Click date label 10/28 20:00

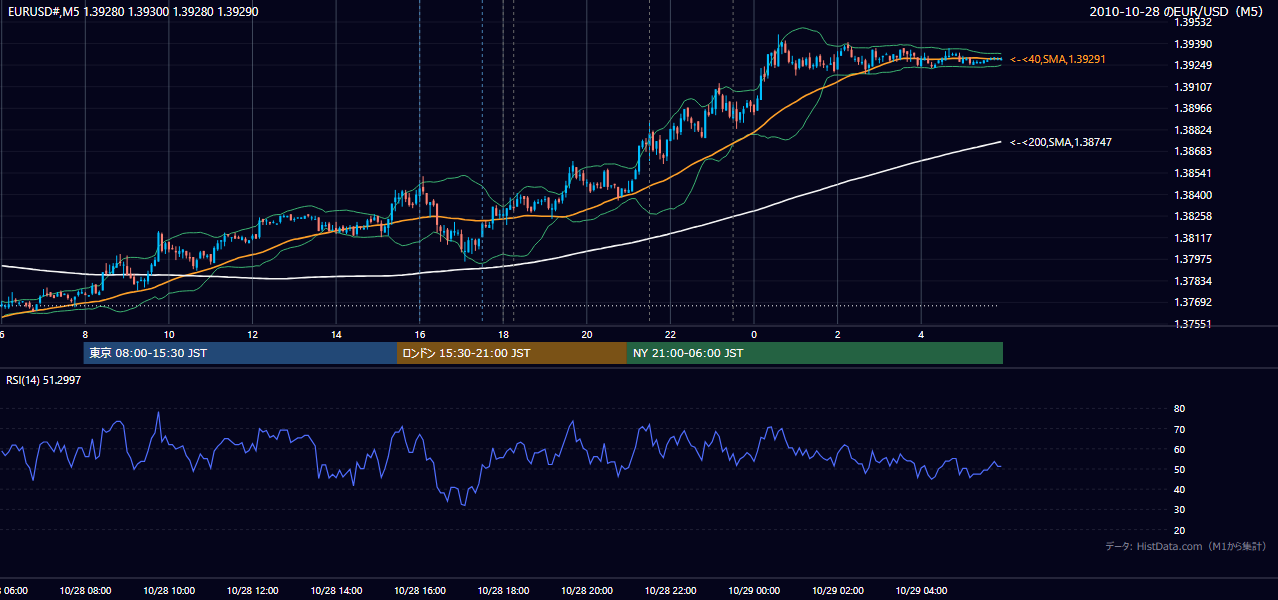[587, 591]
